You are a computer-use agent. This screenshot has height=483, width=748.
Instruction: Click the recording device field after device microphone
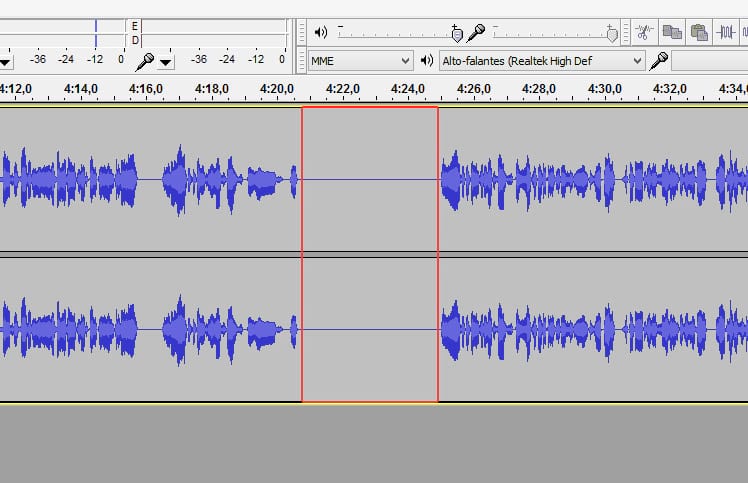point(709,61)
